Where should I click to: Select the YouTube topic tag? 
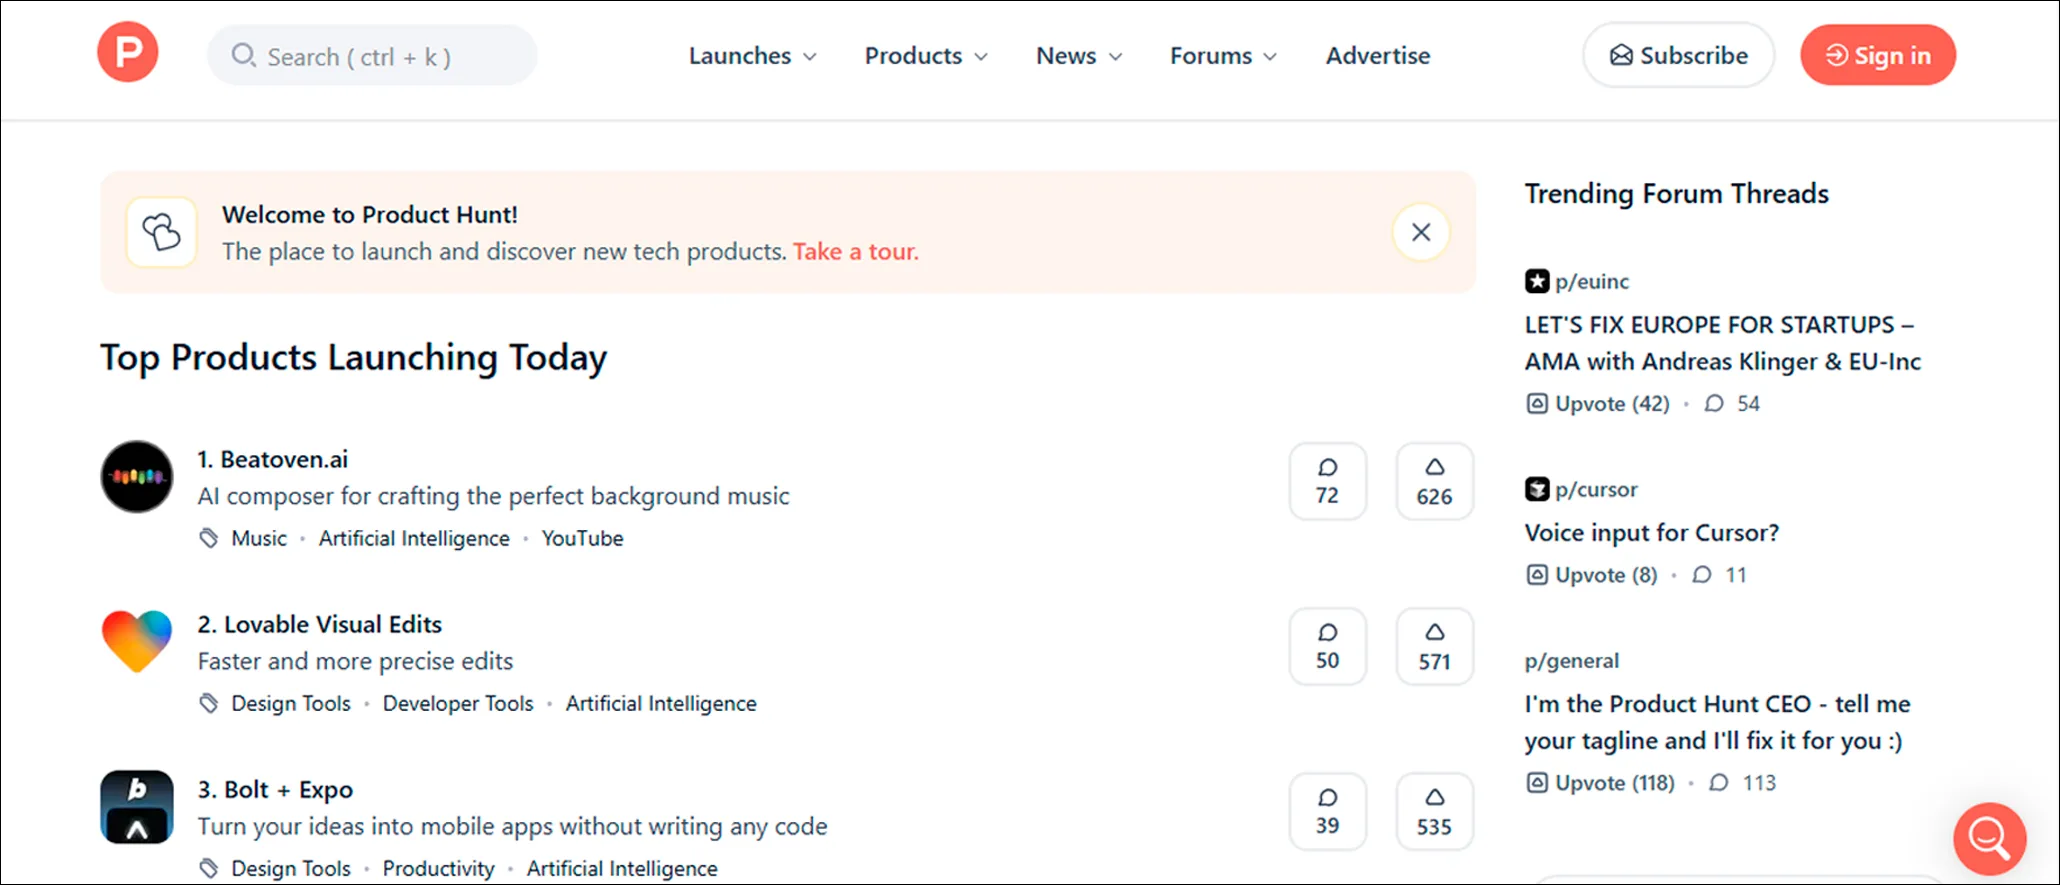pyautogui.click(x=582, y=538)
